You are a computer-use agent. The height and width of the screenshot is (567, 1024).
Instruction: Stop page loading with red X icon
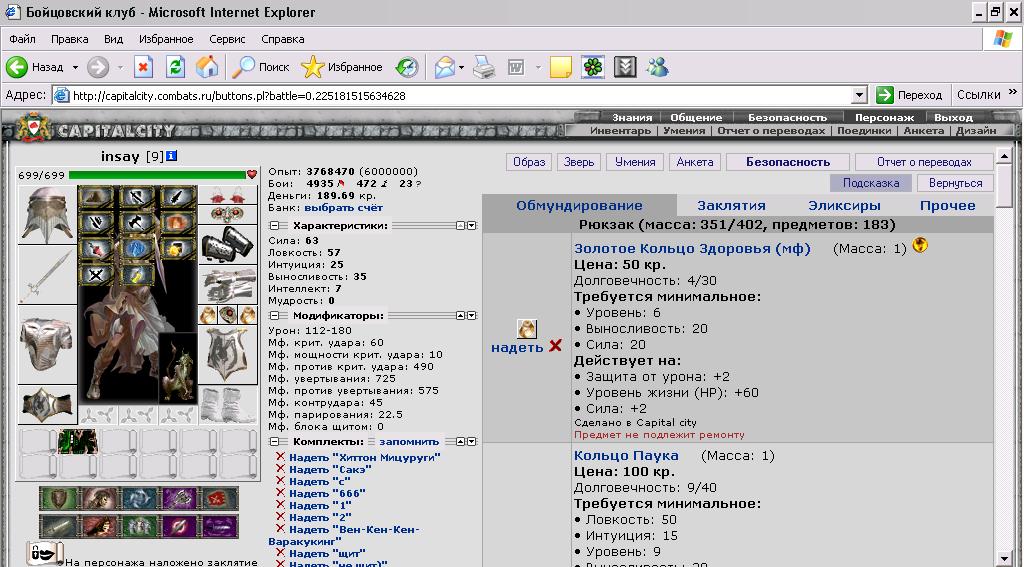click(144, 67)
